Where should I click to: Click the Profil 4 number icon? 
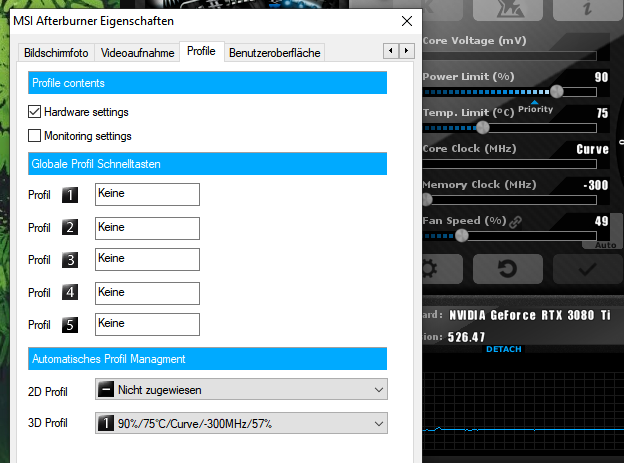tap(70, 292)
